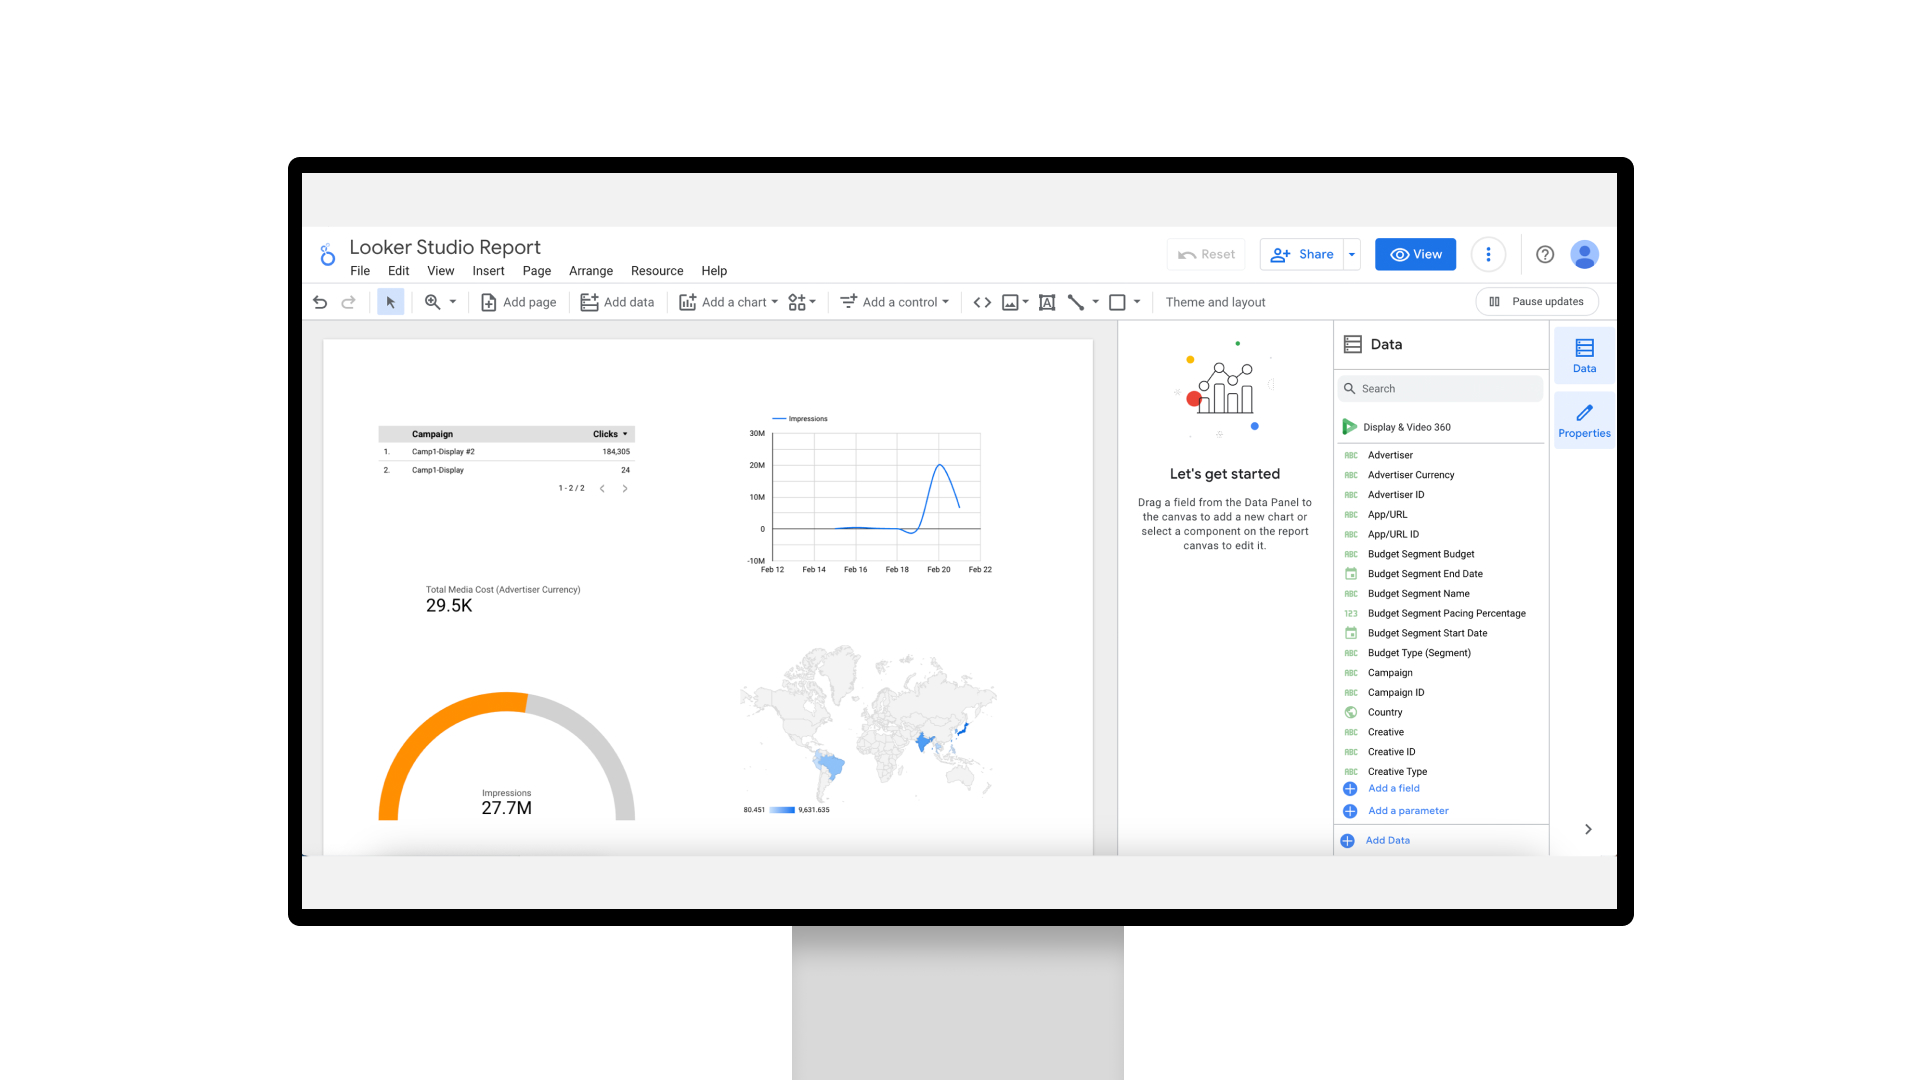
Task: Select the rectangle shape tool
Action: (x=1118, y=302)
